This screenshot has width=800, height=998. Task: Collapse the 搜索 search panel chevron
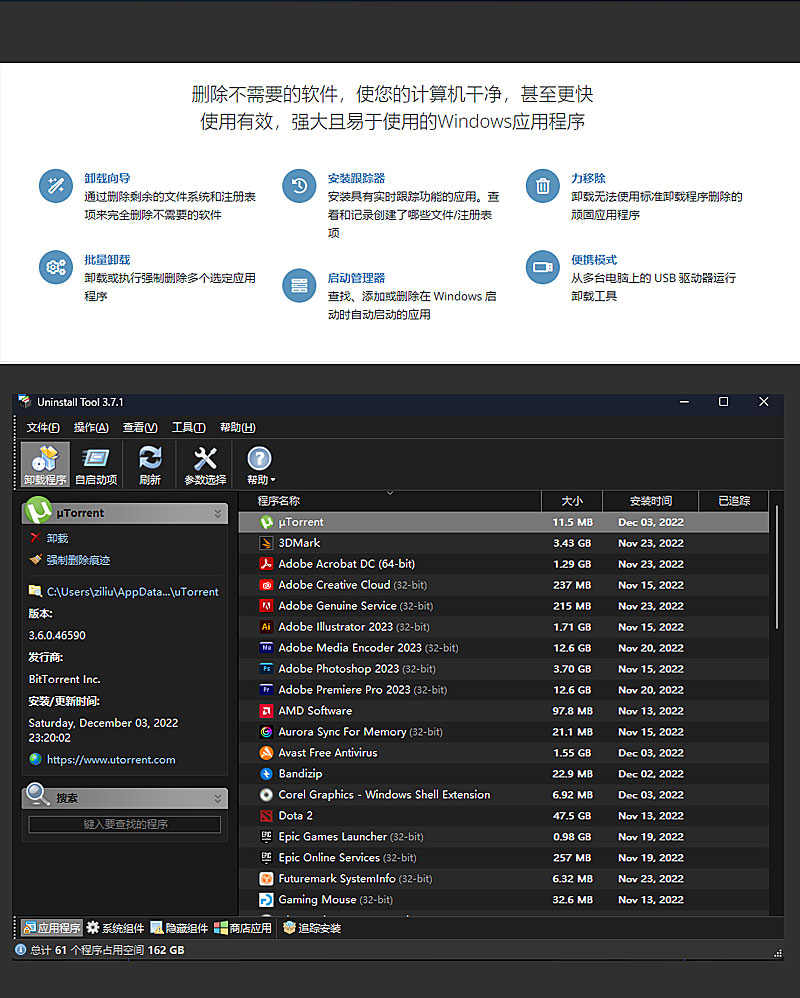click(218, 798)
